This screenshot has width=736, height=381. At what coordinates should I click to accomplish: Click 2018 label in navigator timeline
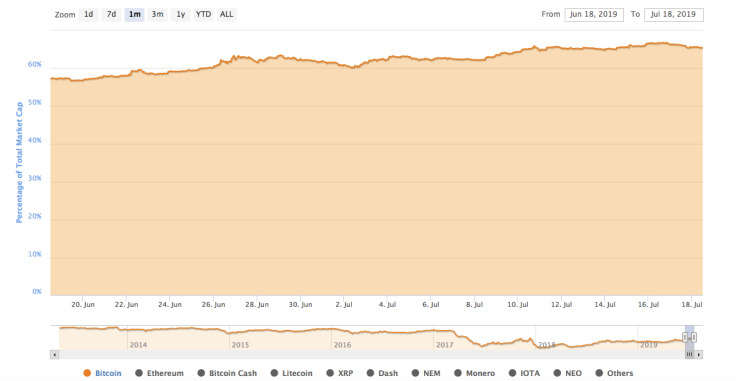[546, 345]
